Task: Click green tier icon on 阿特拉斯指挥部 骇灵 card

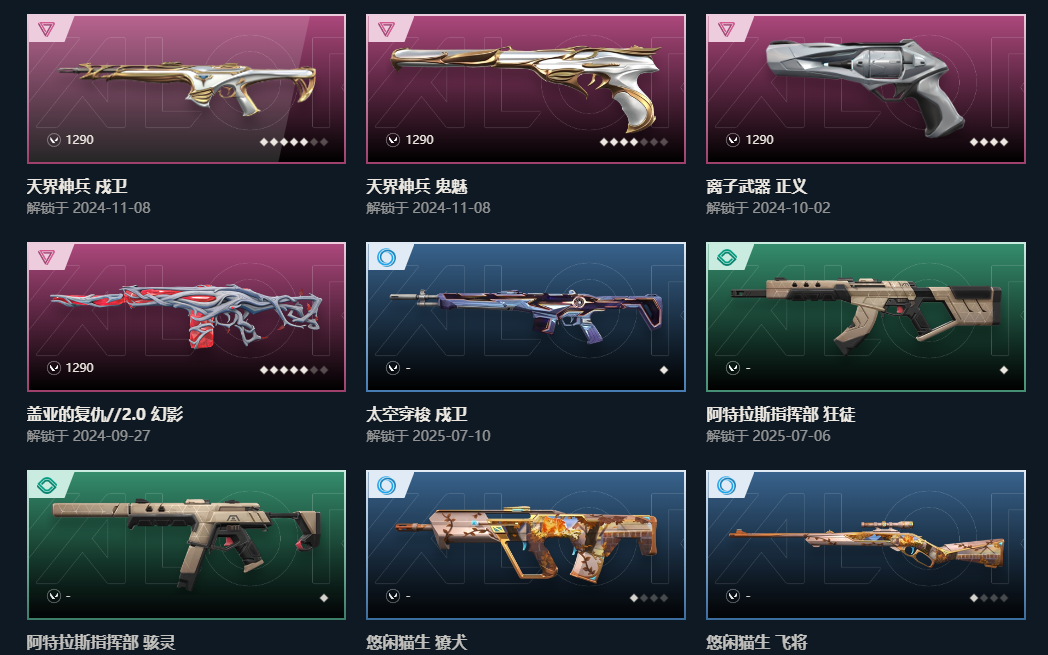Action: pos(47,485)
